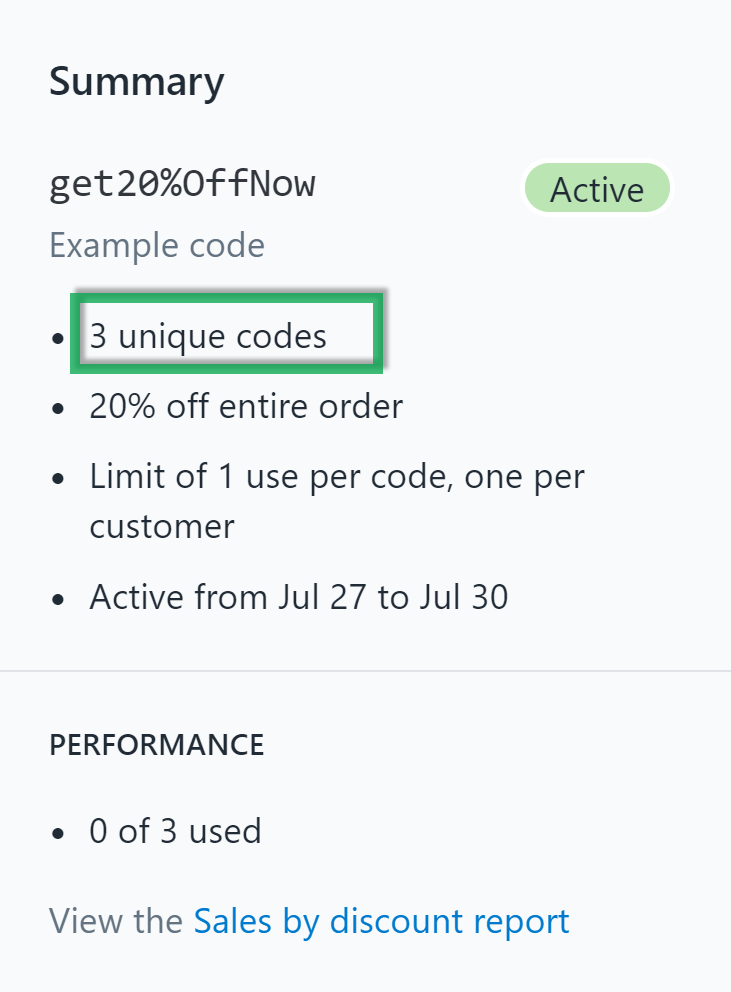Click the bullet point beside unique codes
The height and width of the screenshot is (992, 731).
pyautogui.click(x=57, y=340)
